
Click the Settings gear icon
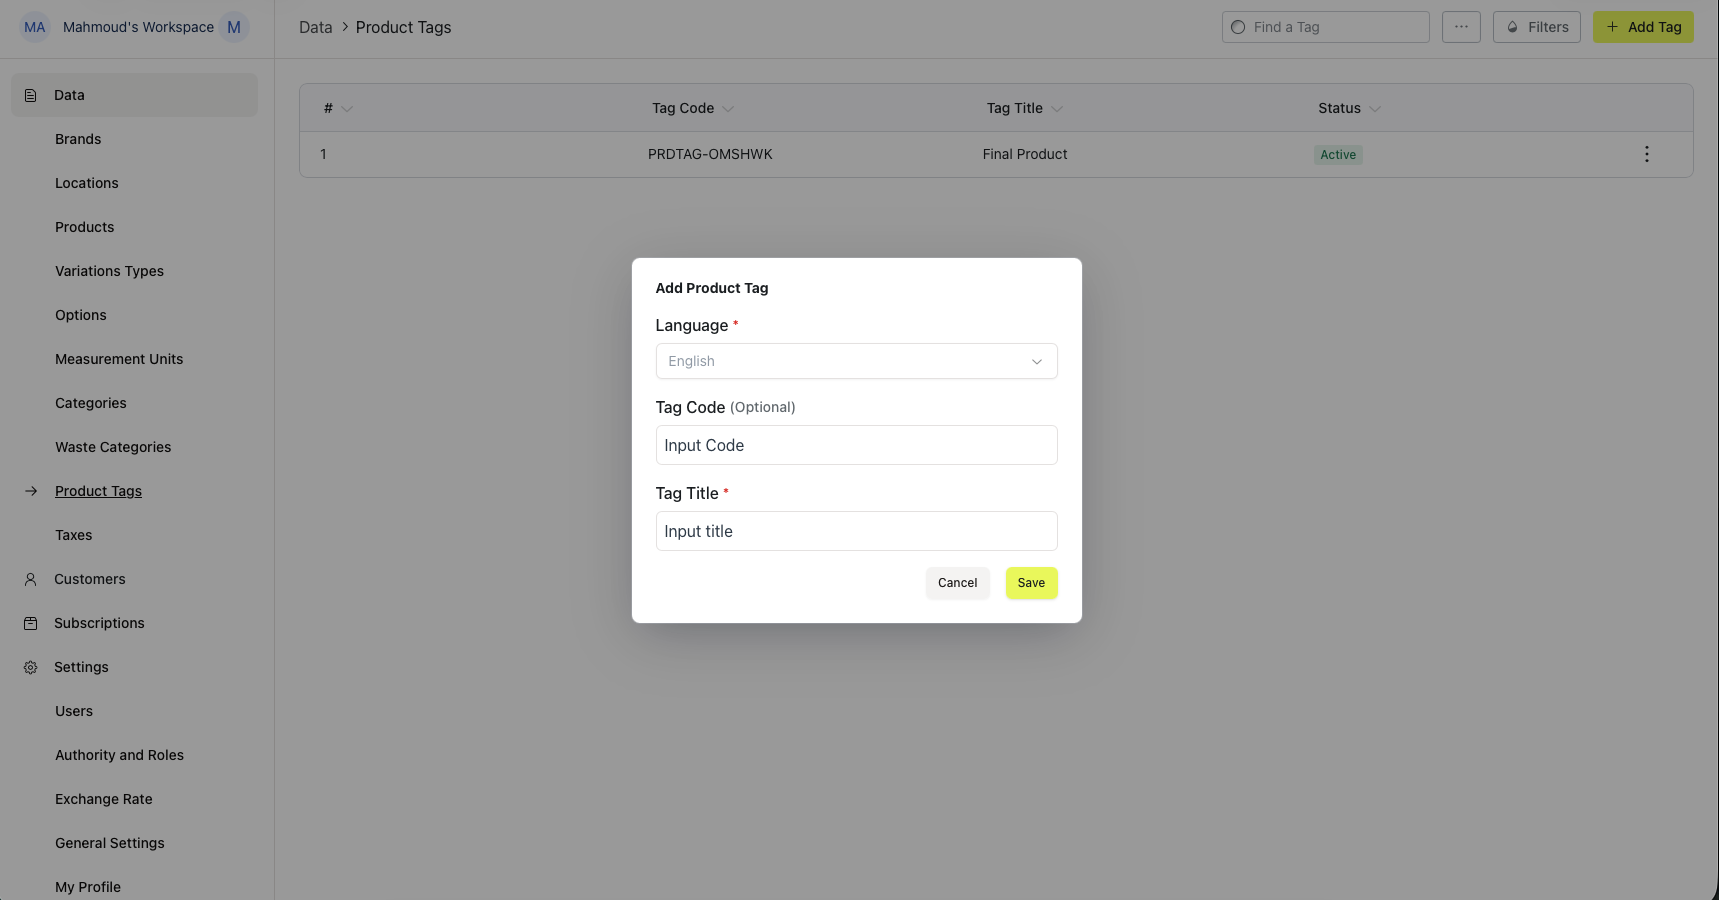pyautogui.click(x=31, y=667)
